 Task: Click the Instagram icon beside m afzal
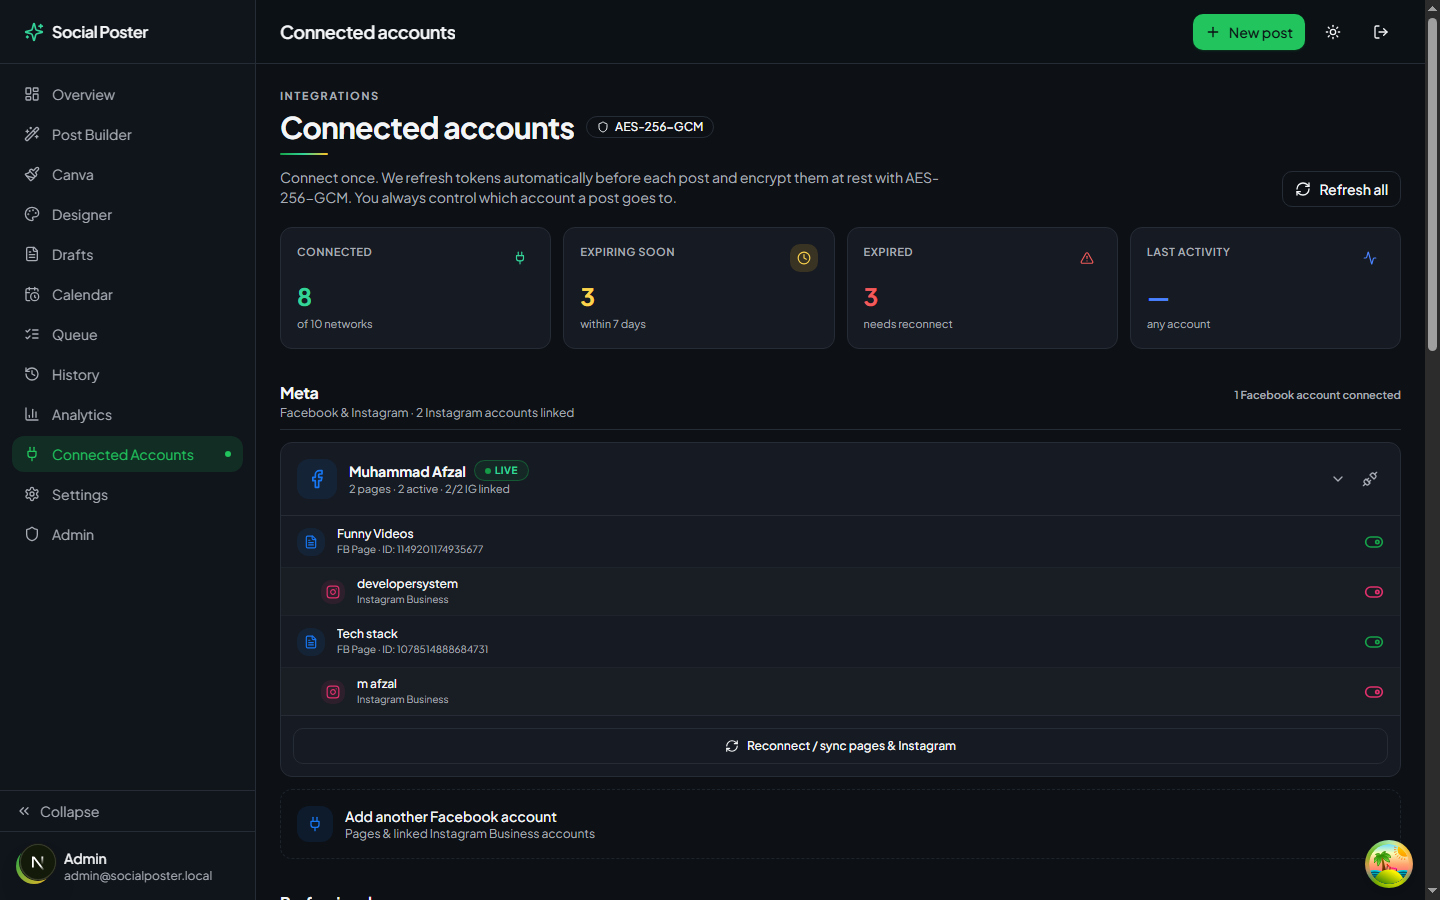coord(333,692)
